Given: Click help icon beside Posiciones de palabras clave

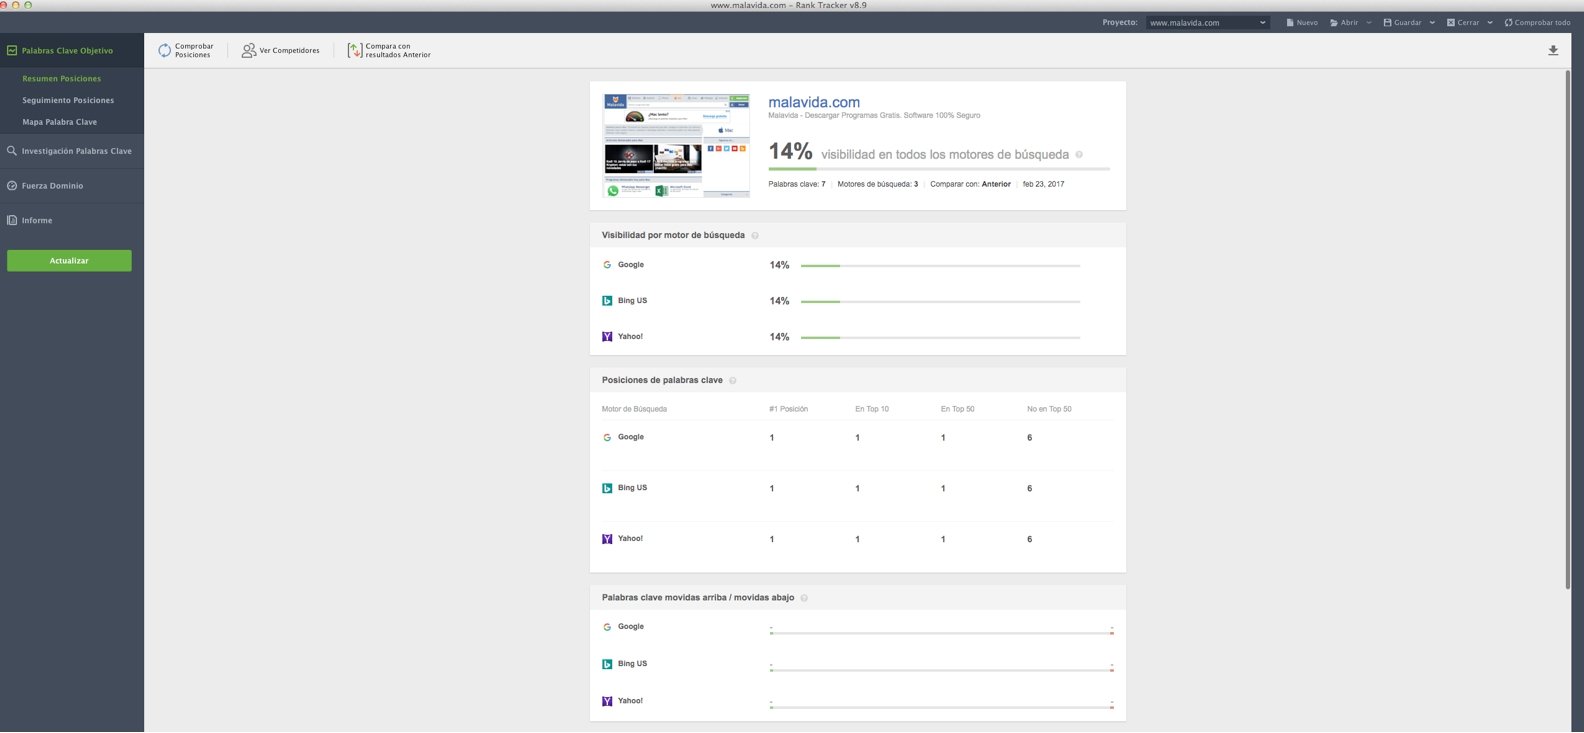Looking at the screenshot, I should [x=733, y=380].
